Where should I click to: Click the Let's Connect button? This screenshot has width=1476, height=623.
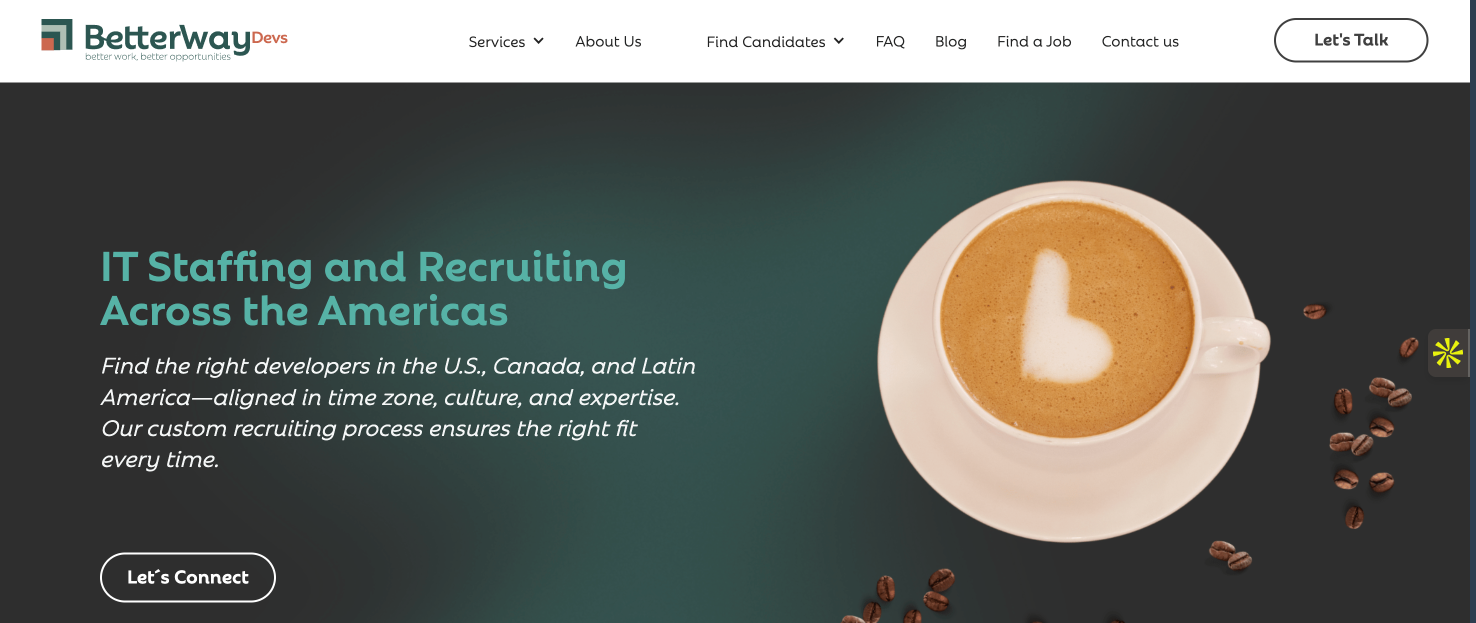pos(188,577)
